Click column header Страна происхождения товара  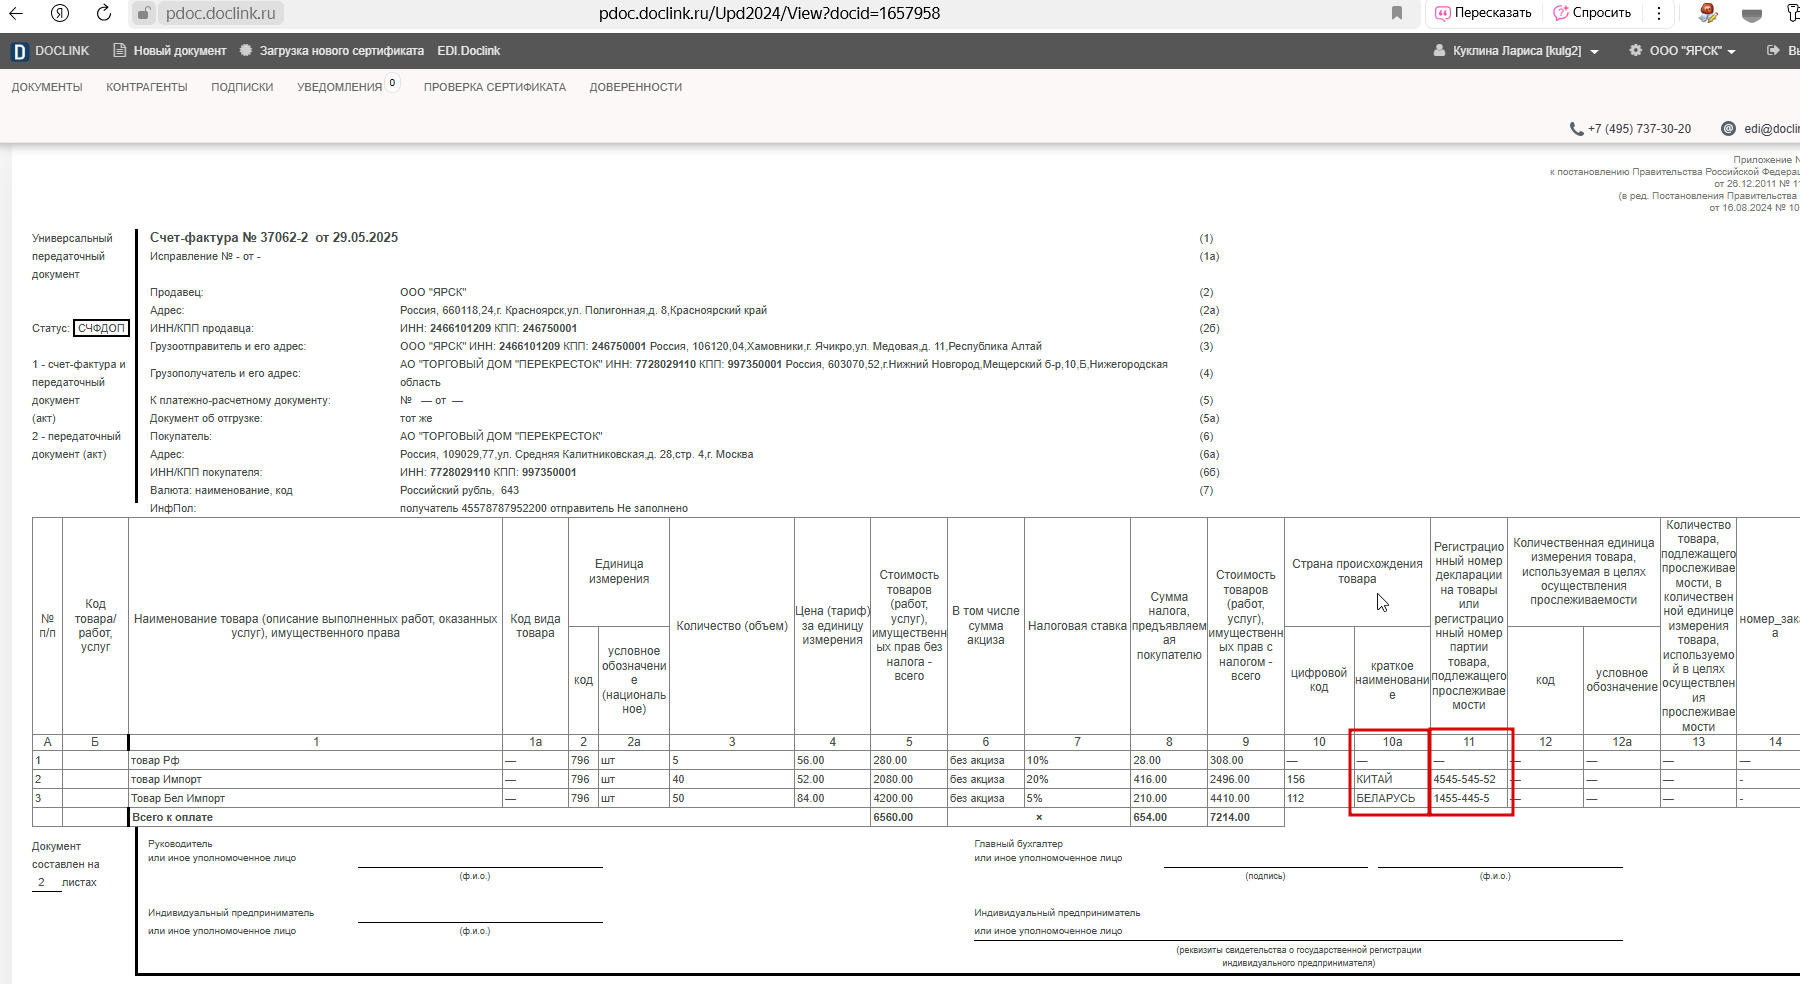click(1357, 571)
